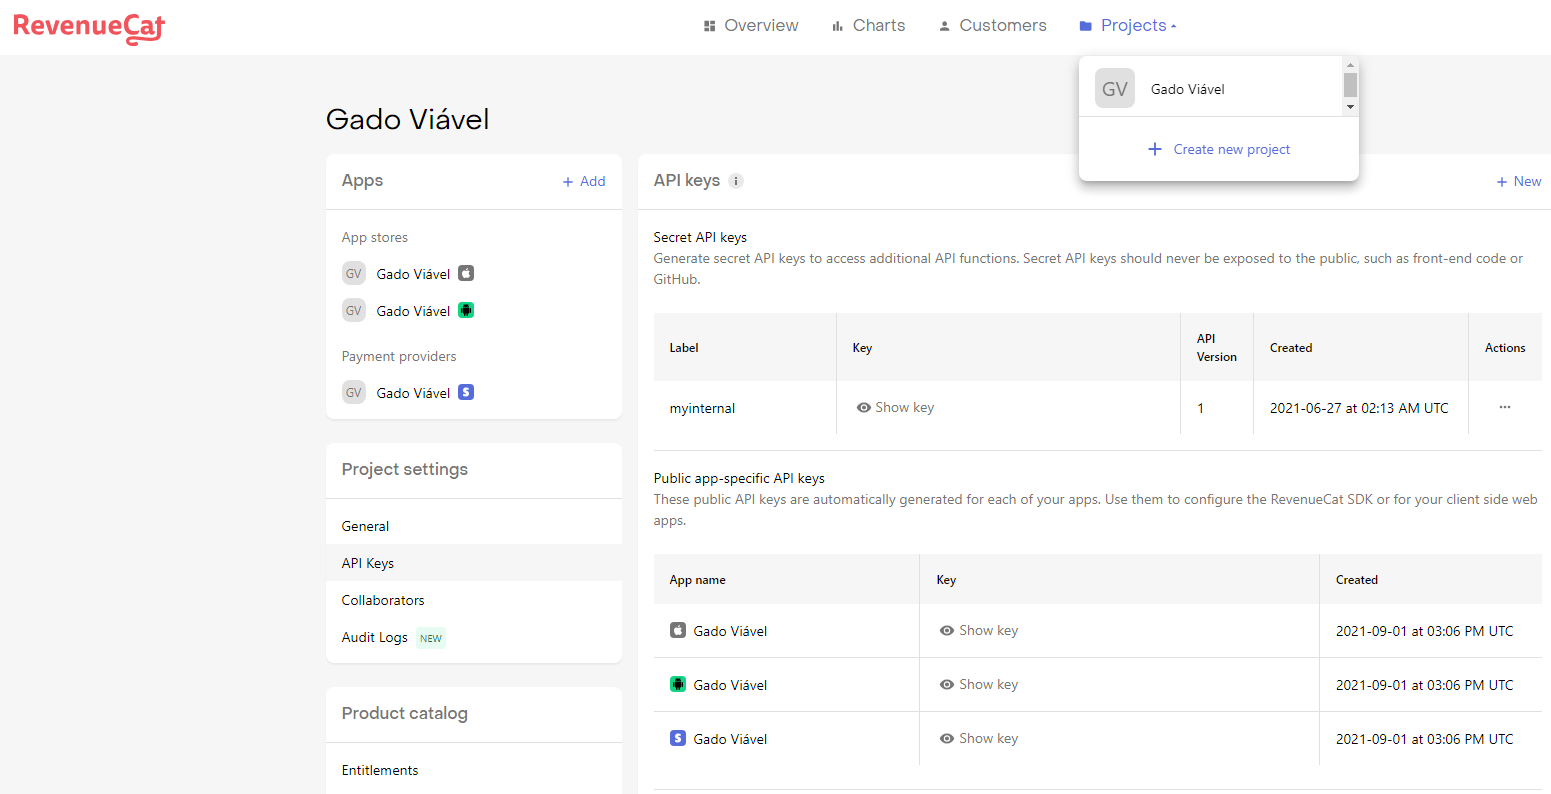The image size is (1551, 794).
Task: Open Collaborators settings
Action: point(383,600)
